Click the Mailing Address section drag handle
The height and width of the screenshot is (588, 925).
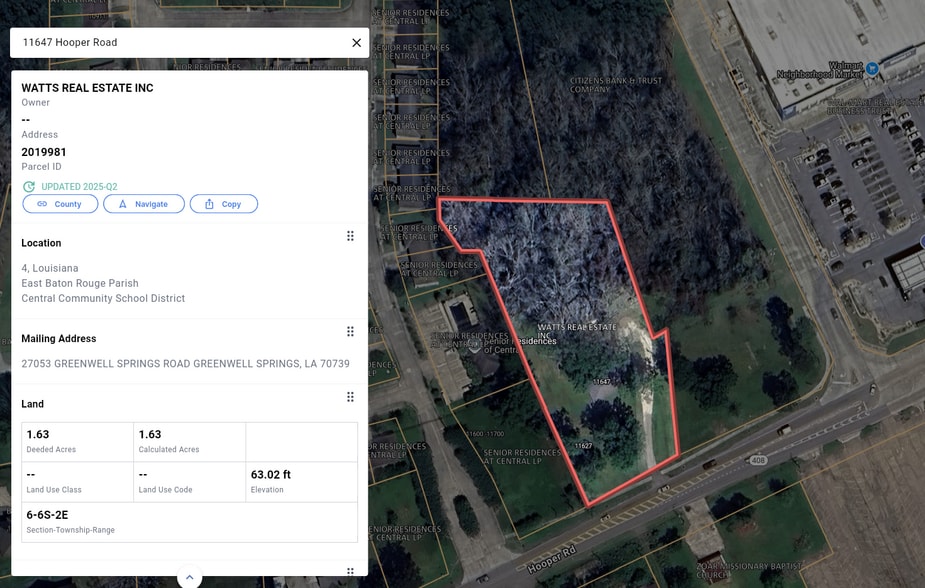(x=350, y=331)
